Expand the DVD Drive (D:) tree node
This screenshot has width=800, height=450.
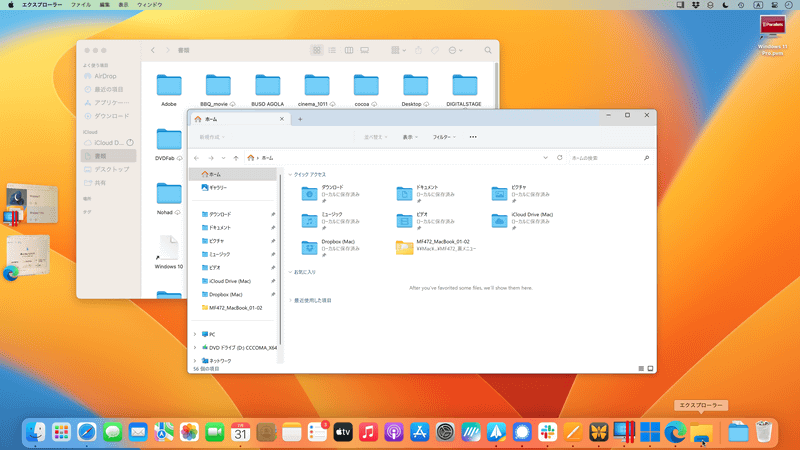point(195,347)
